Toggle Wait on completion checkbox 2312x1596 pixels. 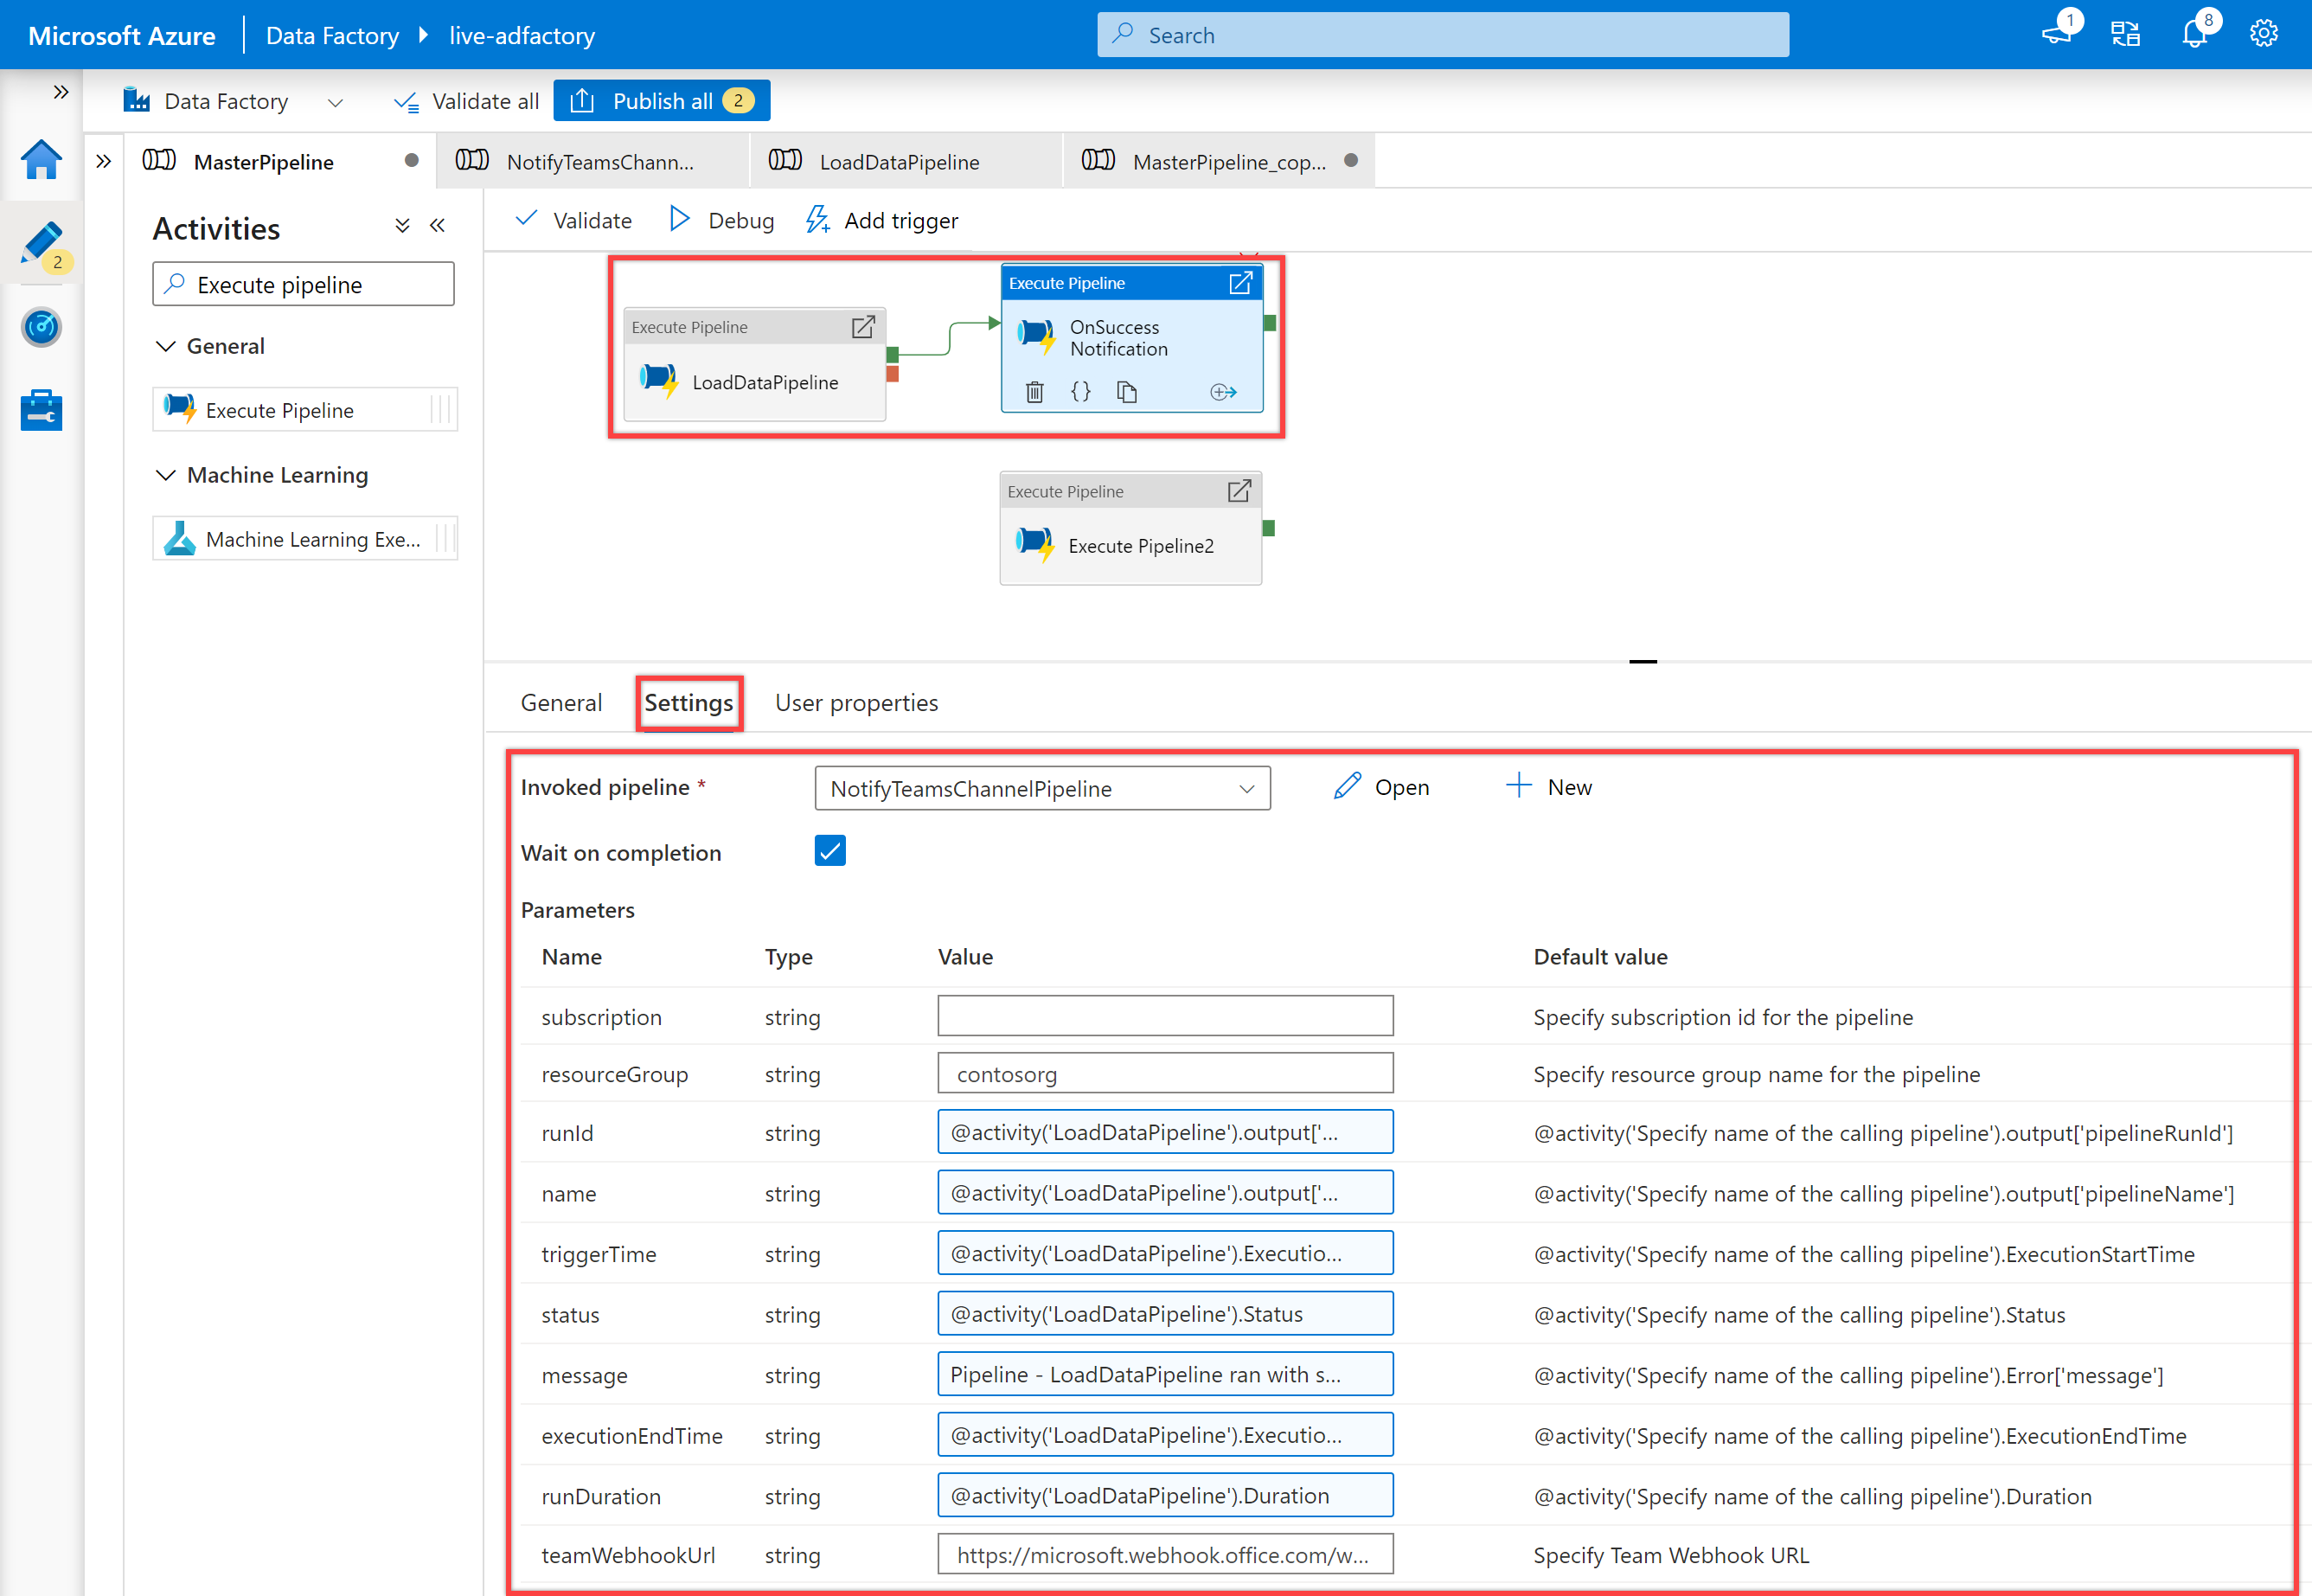(x=829, y=850)
